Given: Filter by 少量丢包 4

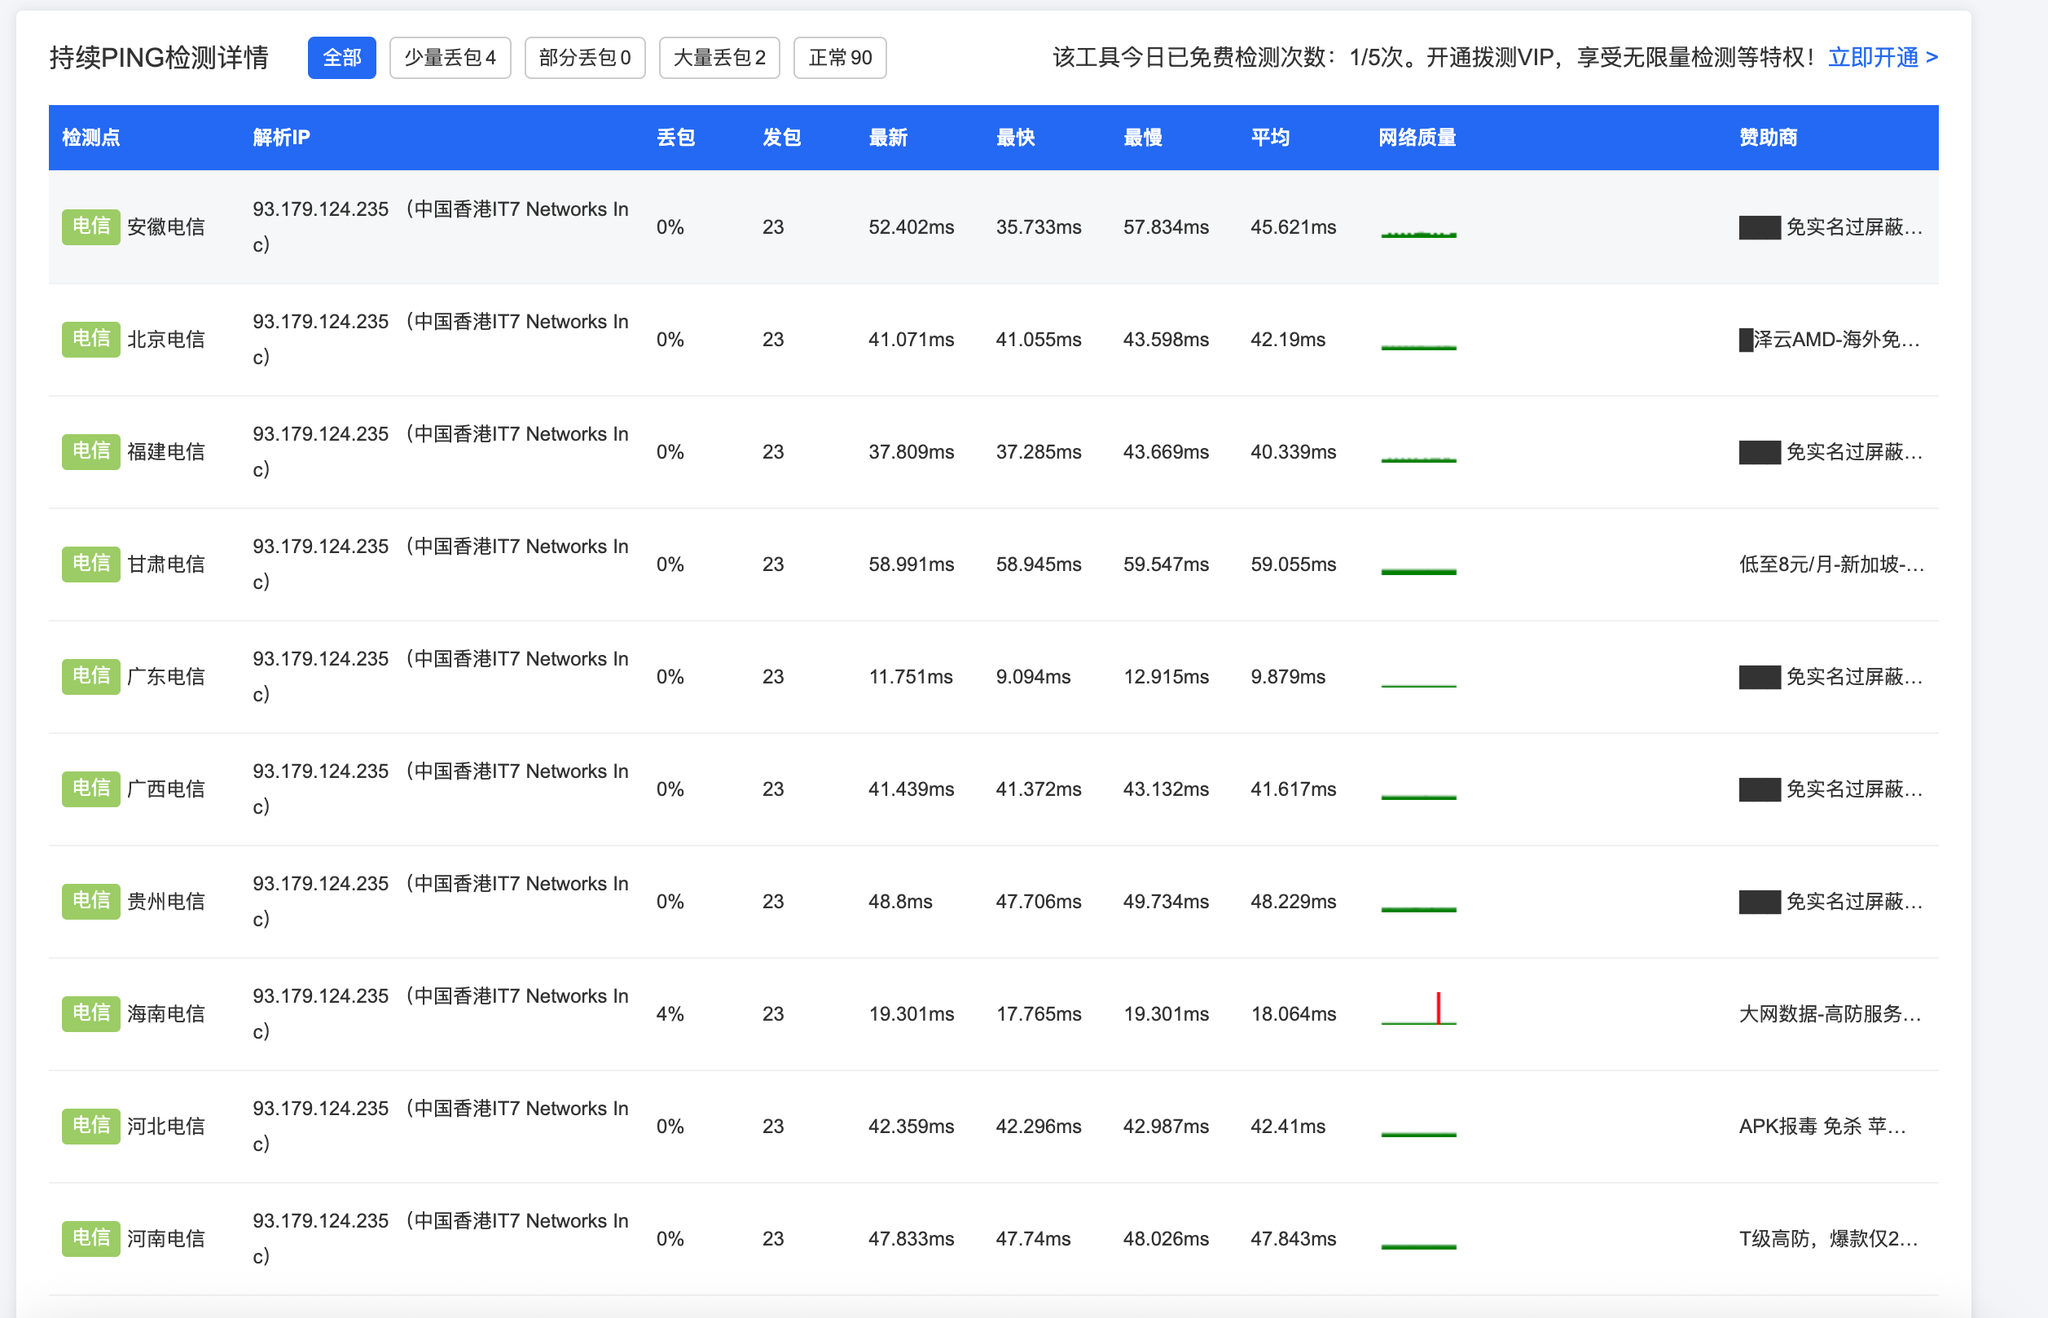Looking at the screenshot, I should click(x=450, y=58).
